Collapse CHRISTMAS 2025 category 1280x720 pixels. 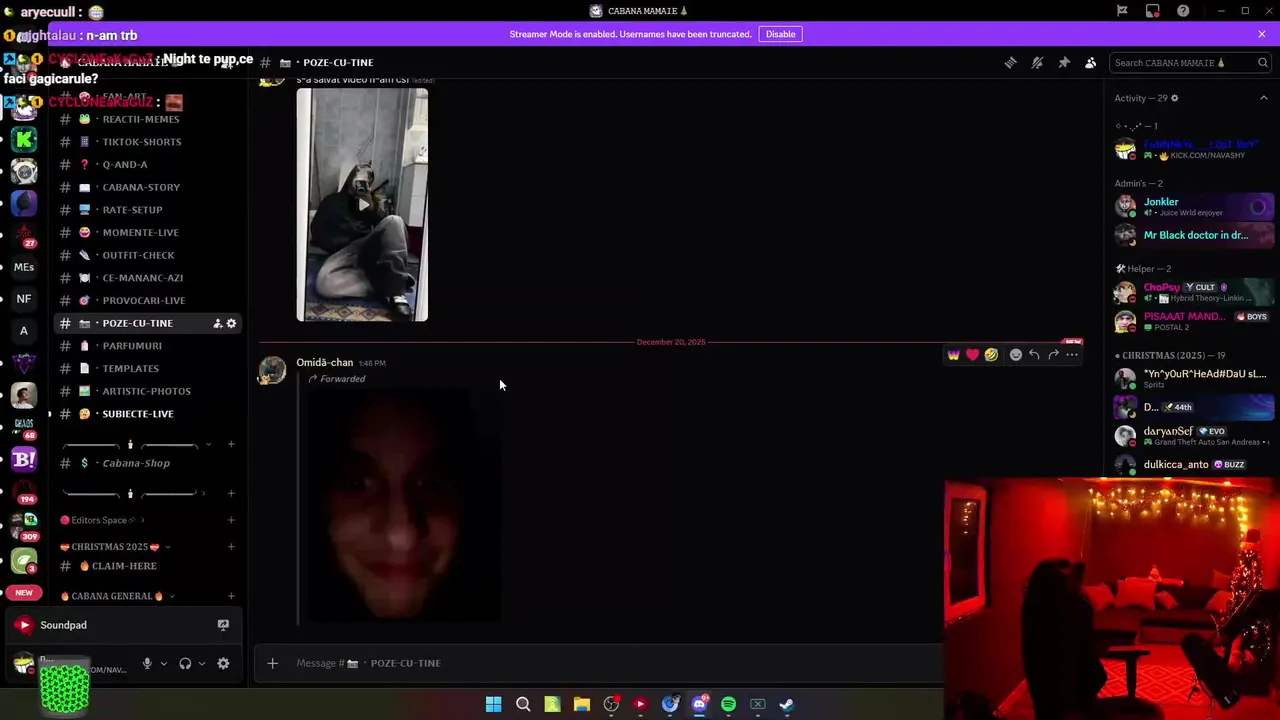click(114, 547)
